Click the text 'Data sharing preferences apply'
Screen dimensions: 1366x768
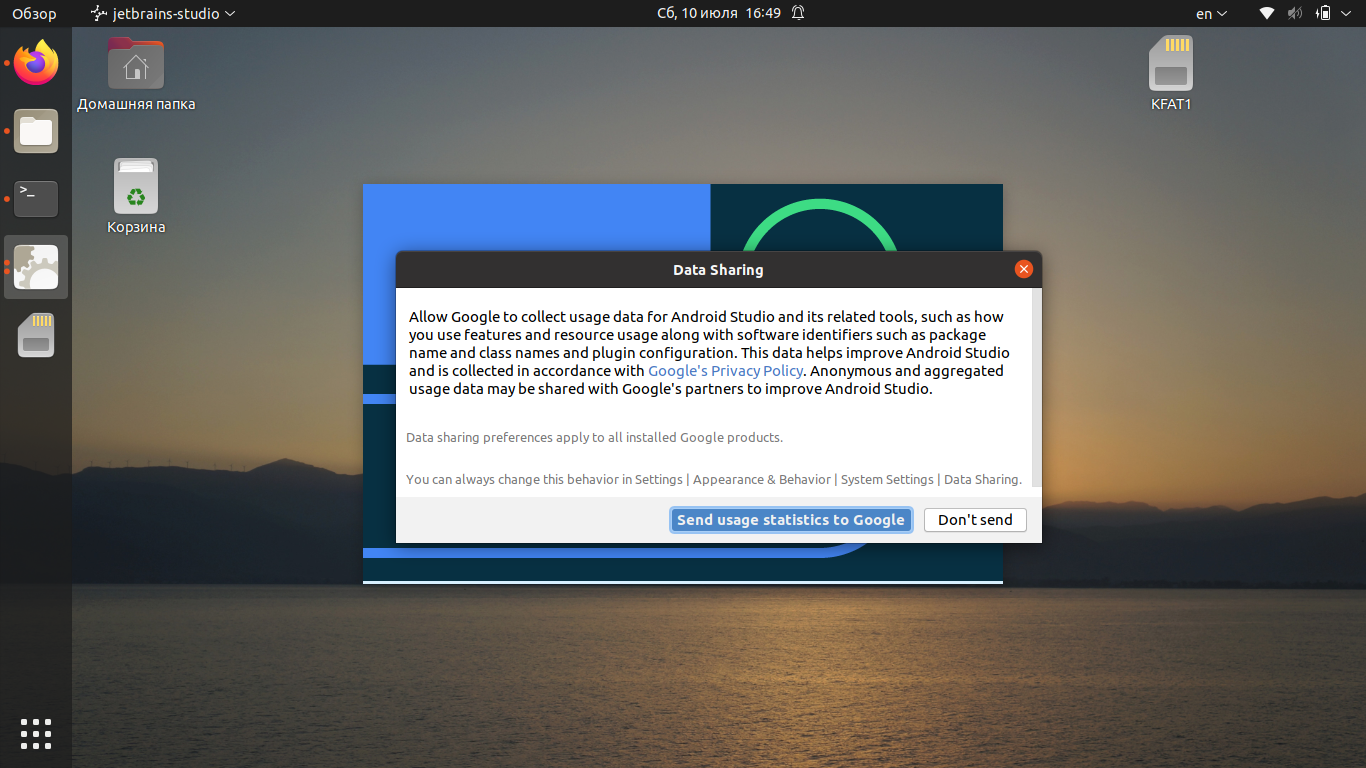[x=594, y=438]
